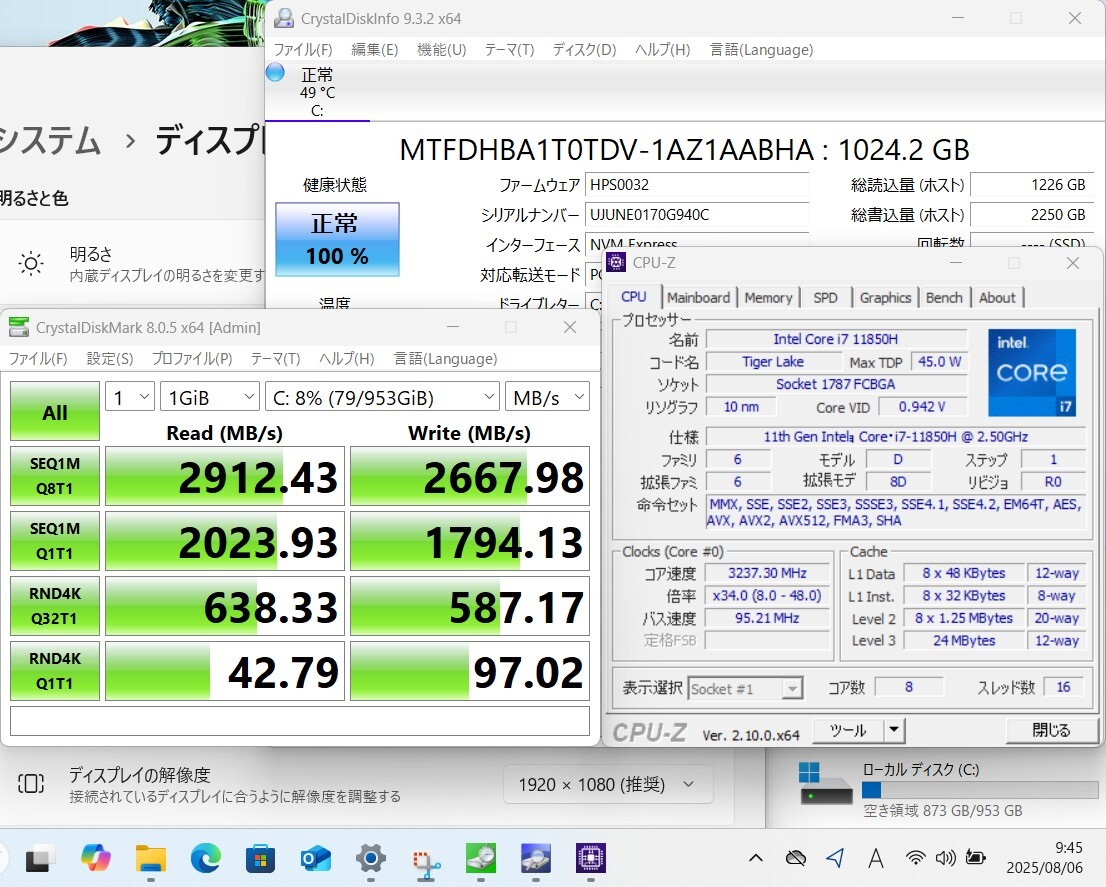Start the RND4K Q1T1 test
The height and width of the screenshot is (887, 1106).
coord(54,671)
